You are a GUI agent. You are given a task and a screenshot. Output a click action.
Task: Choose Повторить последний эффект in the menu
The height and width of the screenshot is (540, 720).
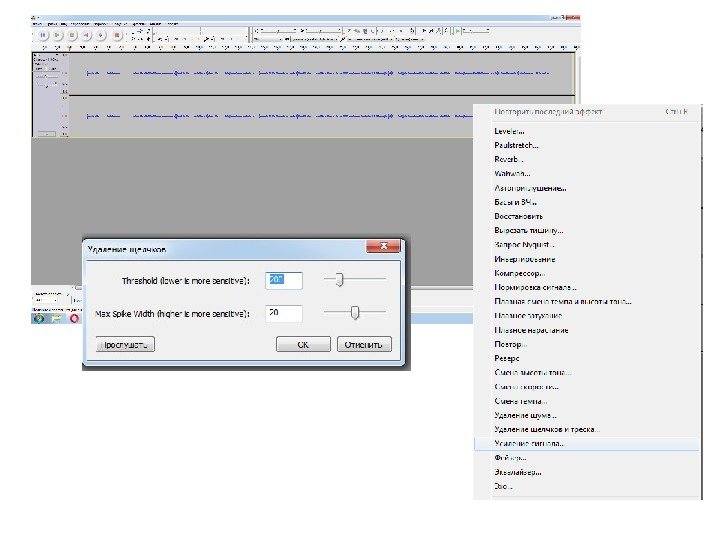pyautogui.click(x=587, y=112)
